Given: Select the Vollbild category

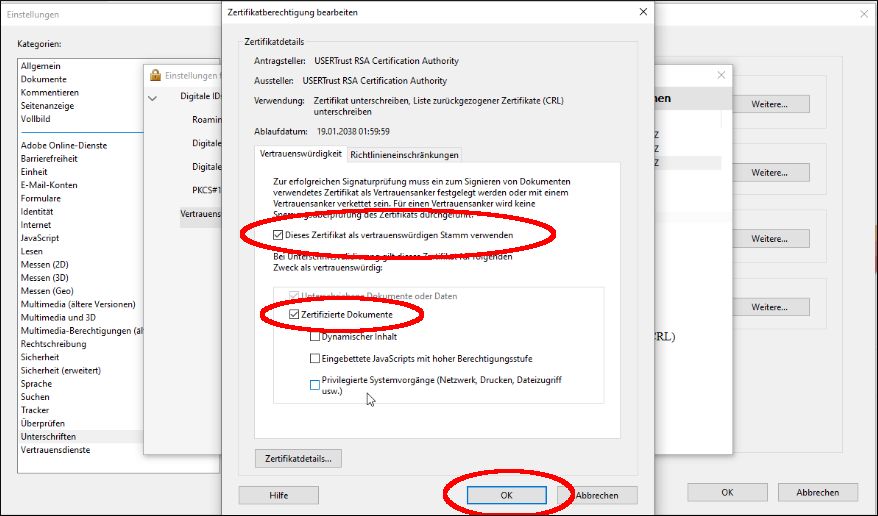Looking at the screenshot, I should click(x=36, y=119).
